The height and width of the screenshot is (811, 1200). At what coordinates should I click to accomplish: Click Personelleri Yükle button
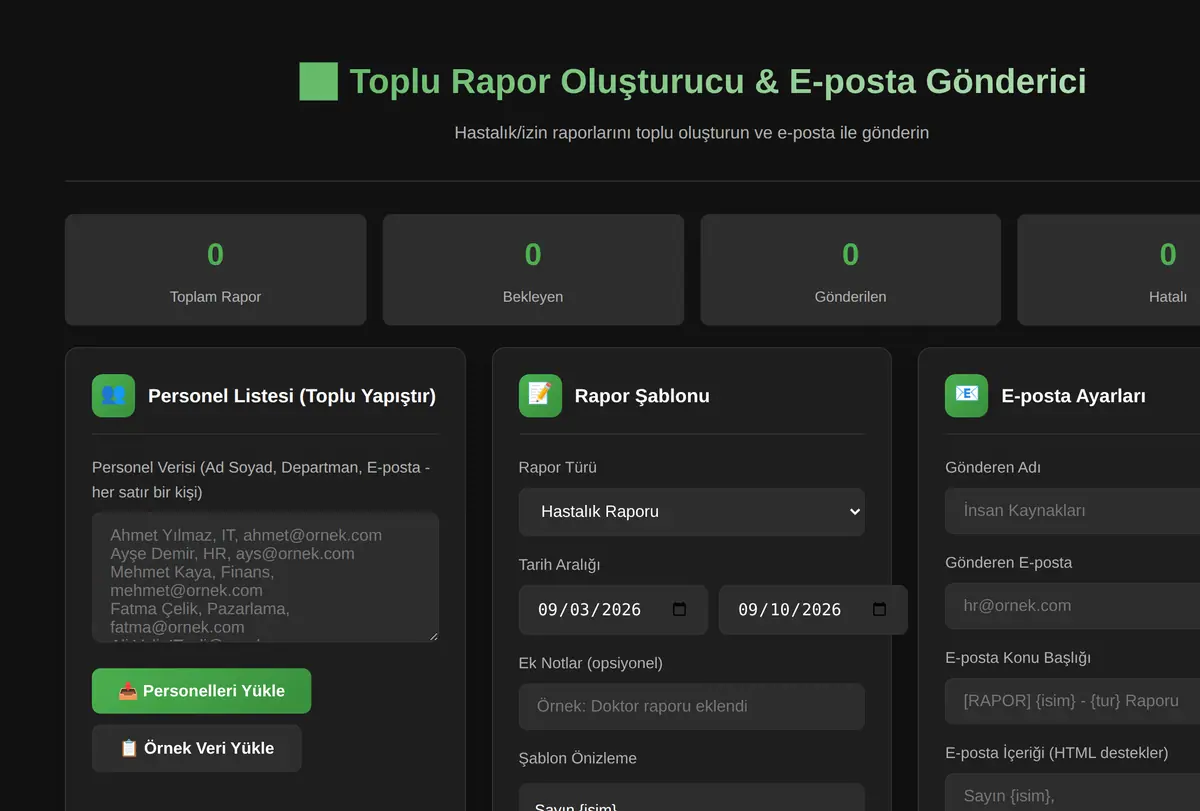coord(201,691)
